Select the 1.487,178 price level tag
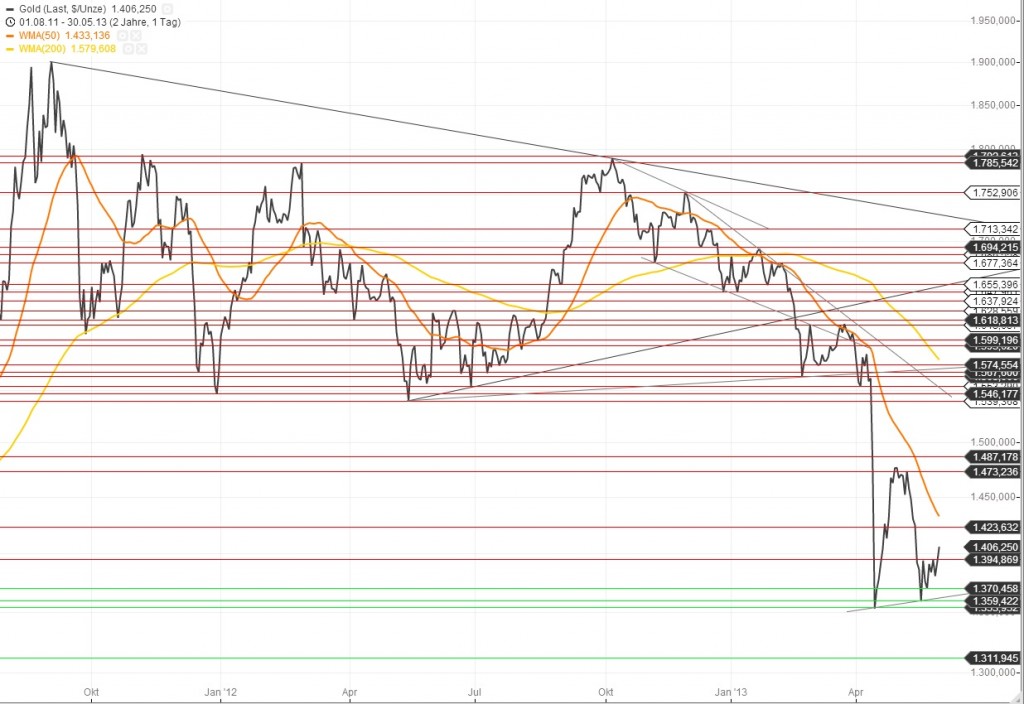1024x704 pixels. coord(993,456)
